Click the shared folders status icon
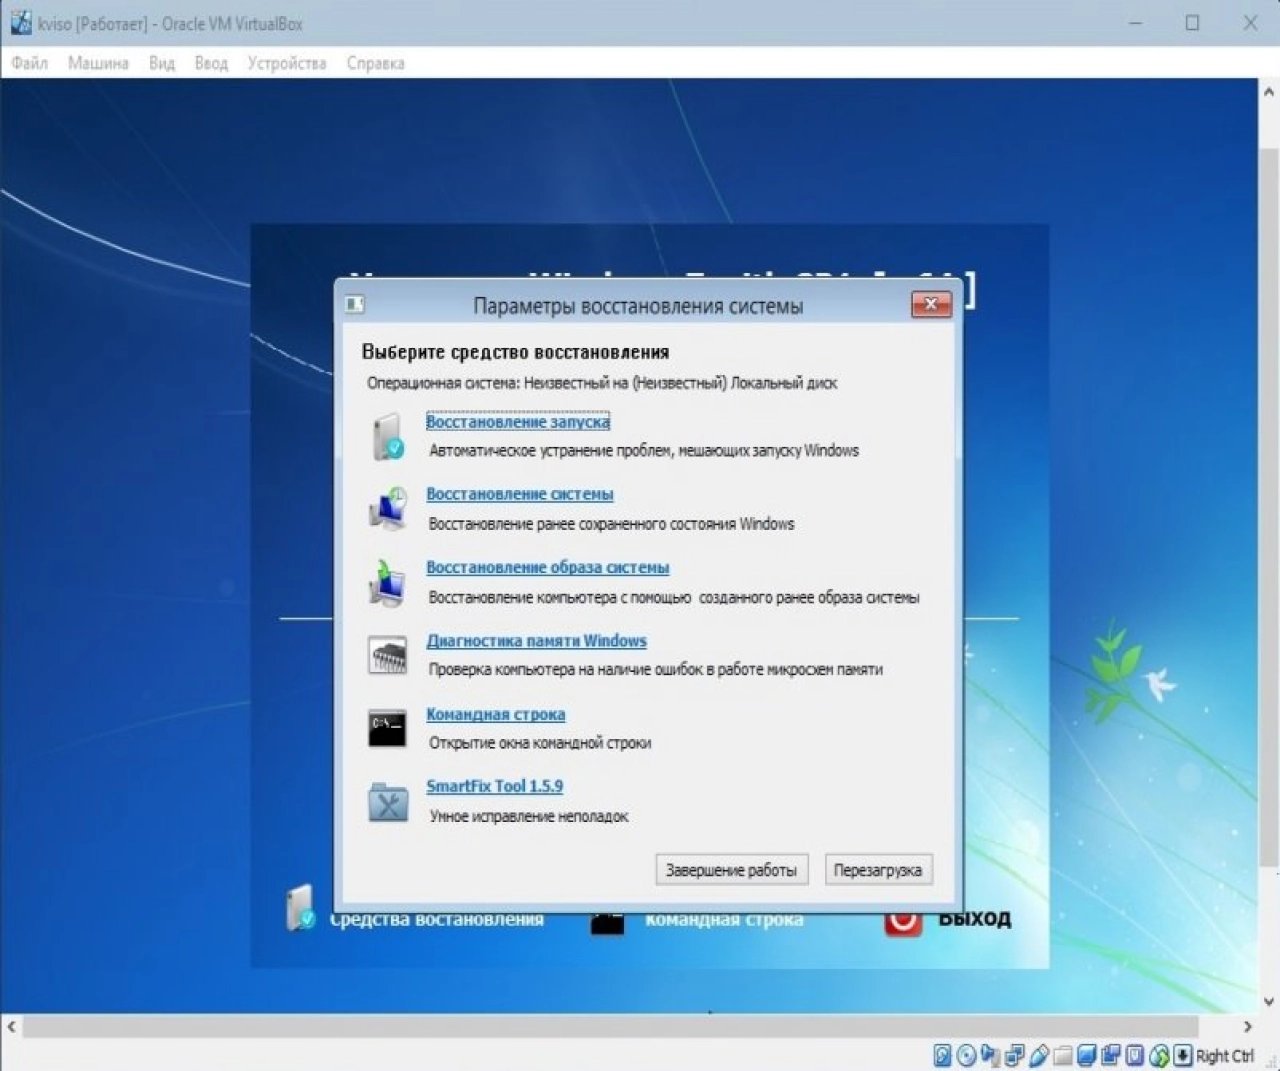This screenshot has height=1071, width=1280. coord(1062,1056)
